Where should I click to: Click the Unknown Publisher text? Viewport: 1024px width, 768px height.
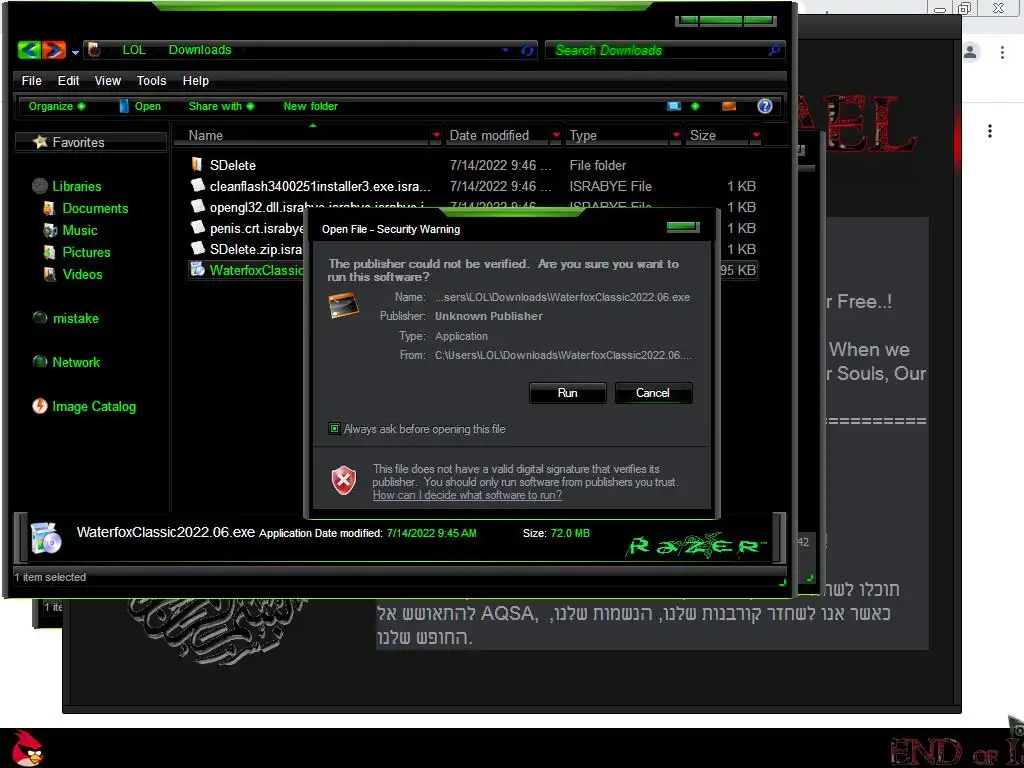point(488,315)
